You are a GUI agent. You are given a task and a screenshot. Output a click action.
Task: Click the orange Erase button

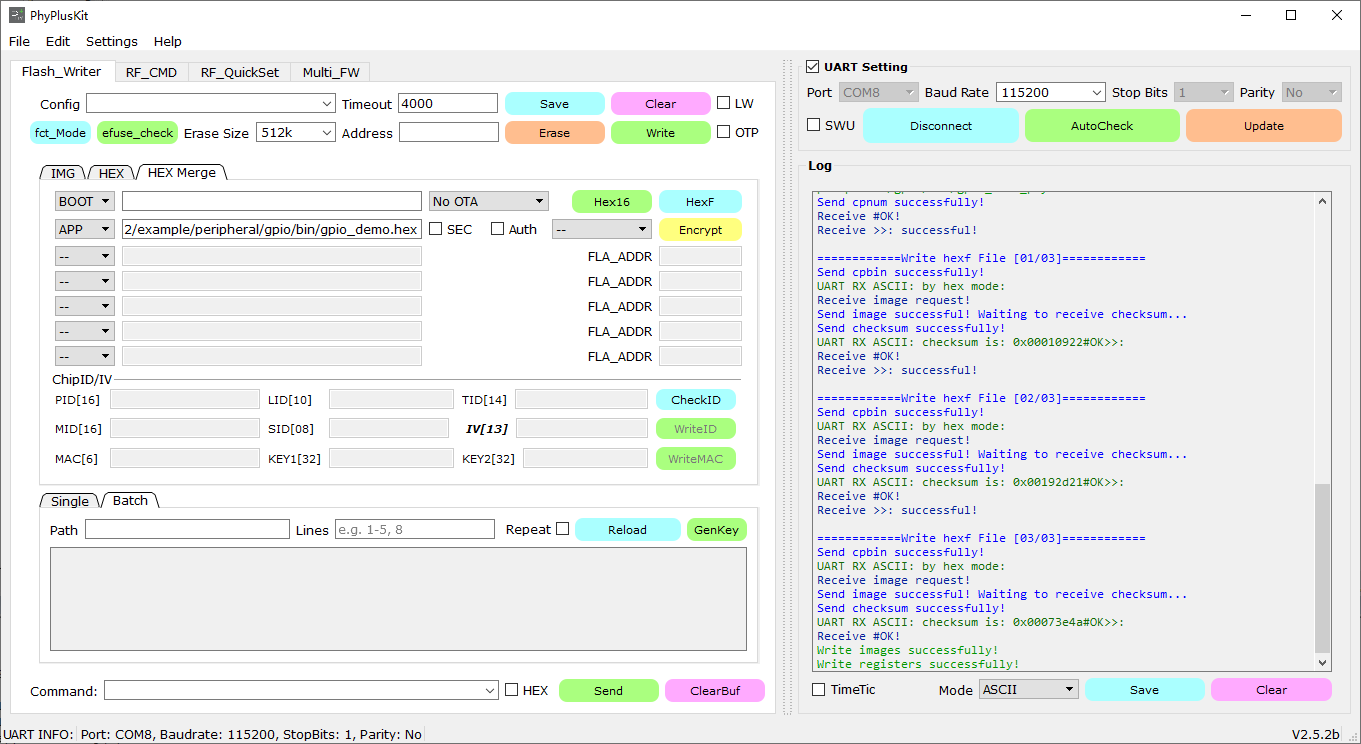pos(554,133)
